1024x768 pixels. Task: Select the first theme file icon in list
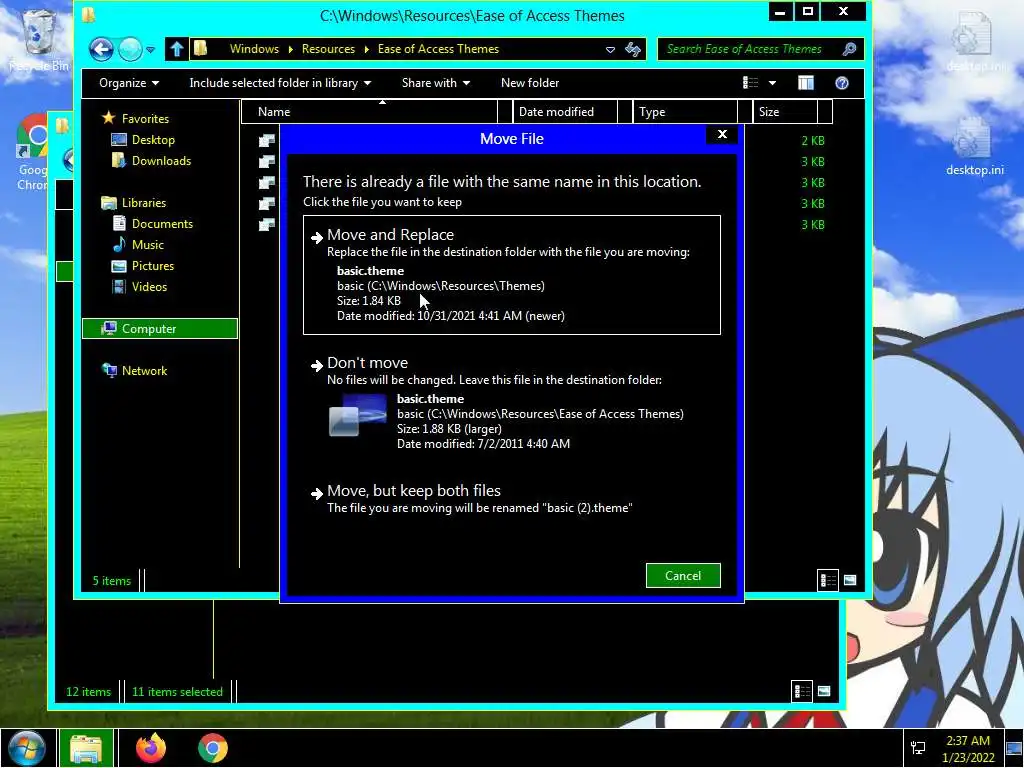point(266,140)
